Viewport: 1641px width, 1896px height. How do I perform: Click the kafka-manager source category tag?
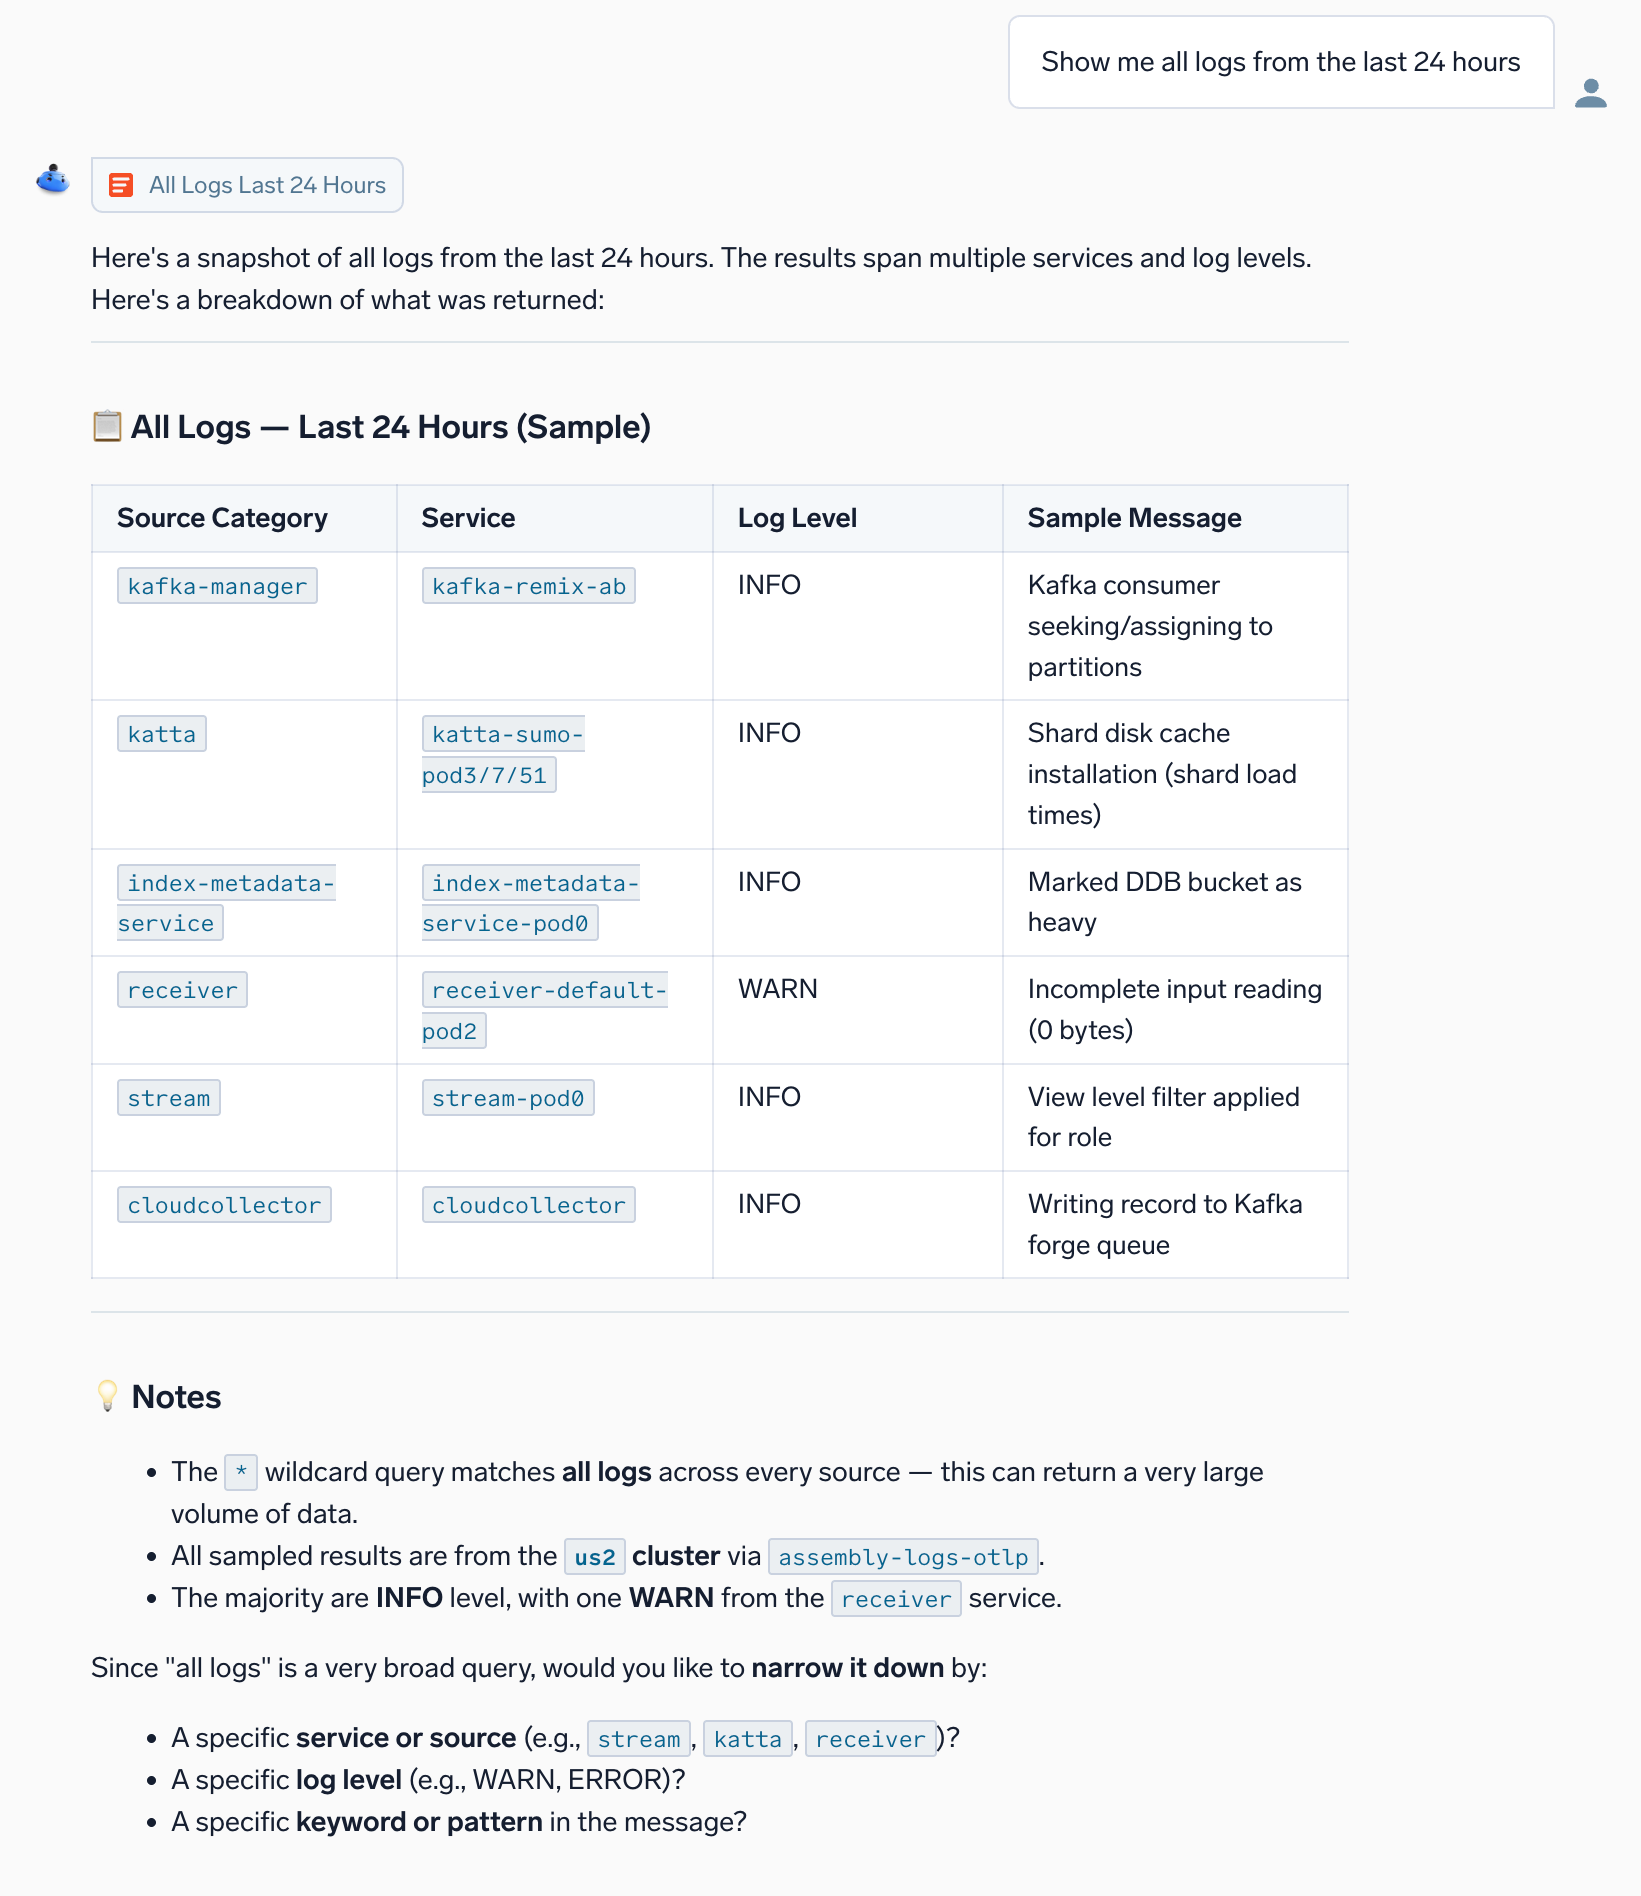pos(217,586)
